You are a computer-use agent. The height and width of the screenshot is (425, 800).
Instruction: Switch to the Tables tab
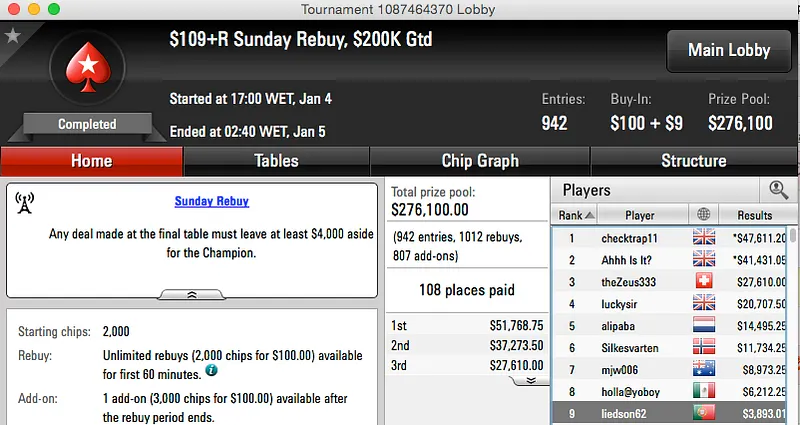276,161
